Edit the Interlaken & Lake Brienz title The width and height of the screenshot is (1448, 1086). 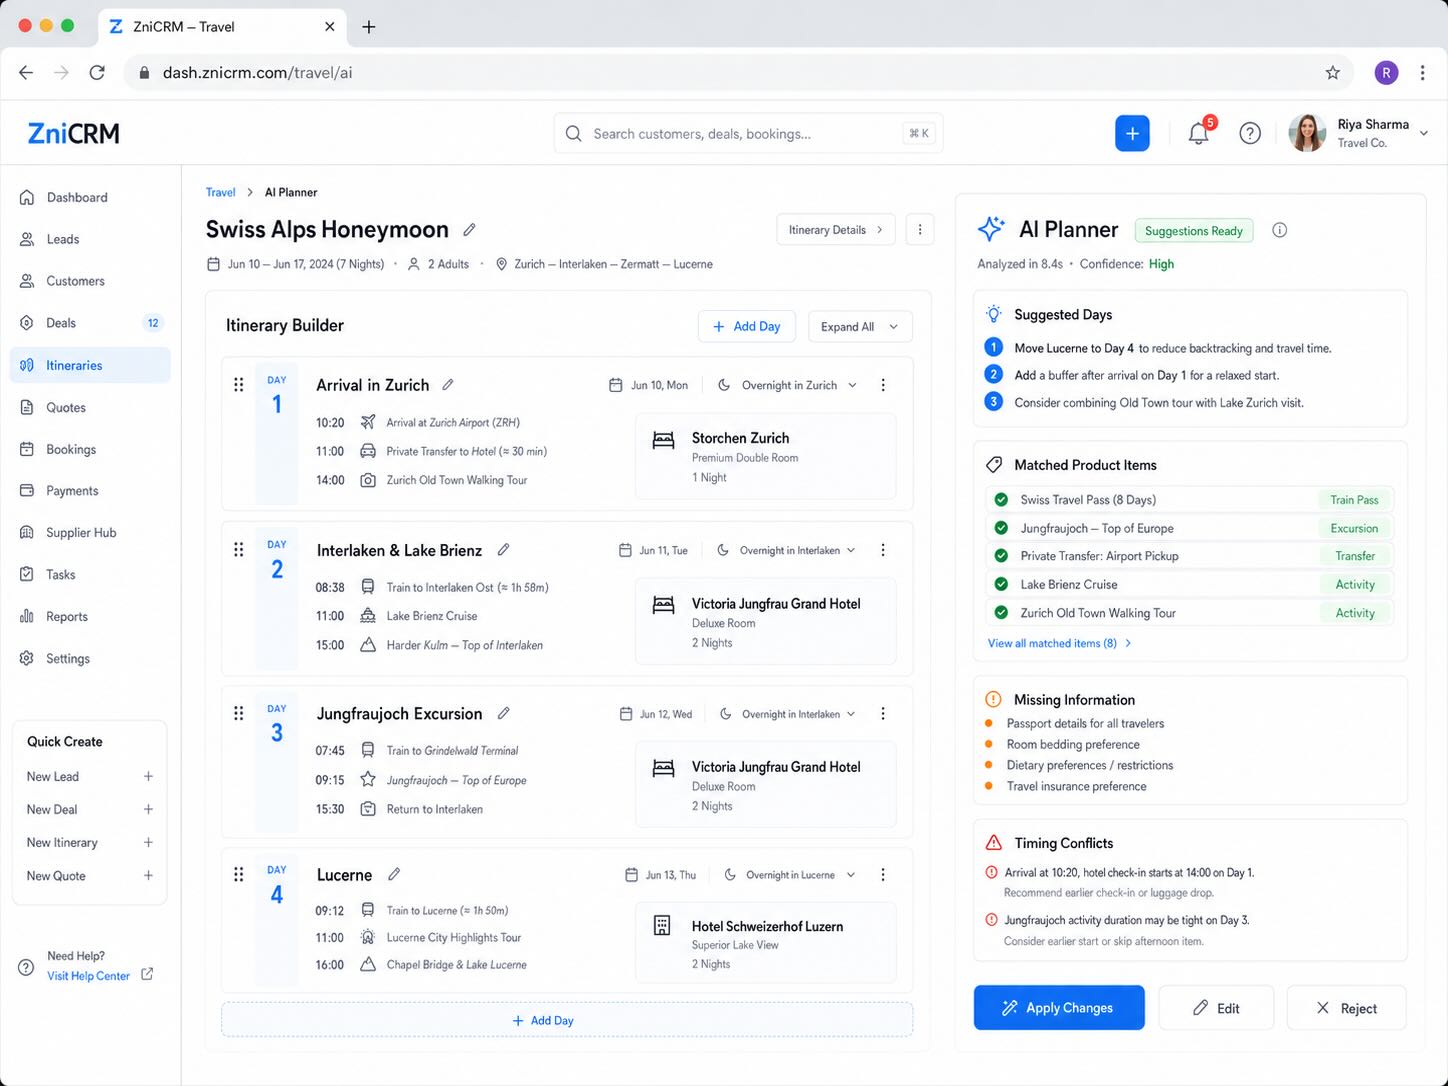(x=503, y=550)
